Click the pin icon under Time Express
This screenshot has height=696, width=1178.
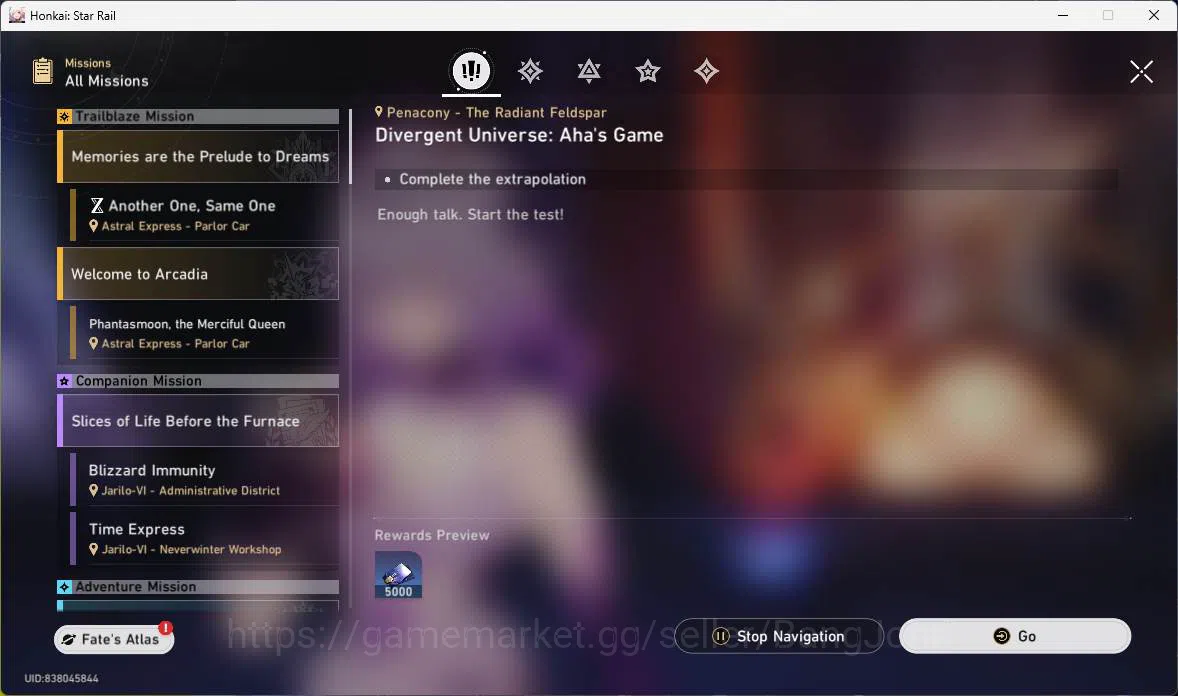click(94, 549)
